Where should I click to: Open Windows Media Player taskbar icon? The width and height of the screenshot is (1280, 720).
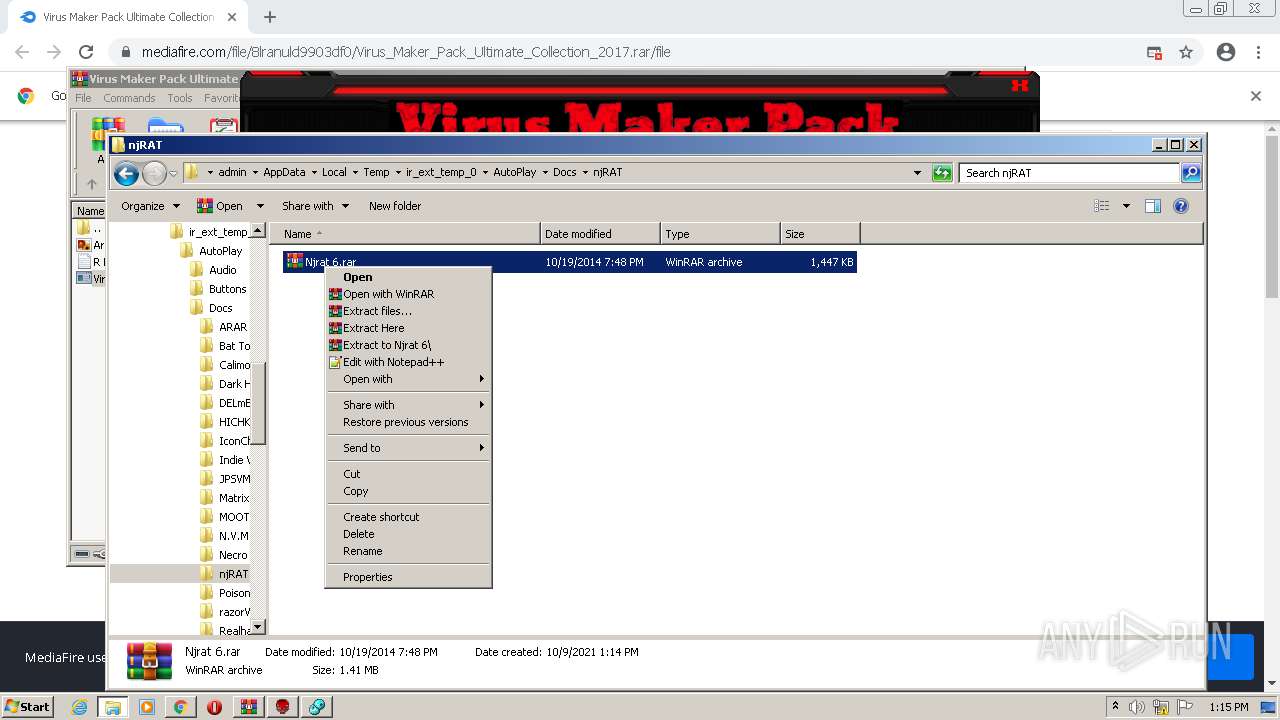click(147, 707)
